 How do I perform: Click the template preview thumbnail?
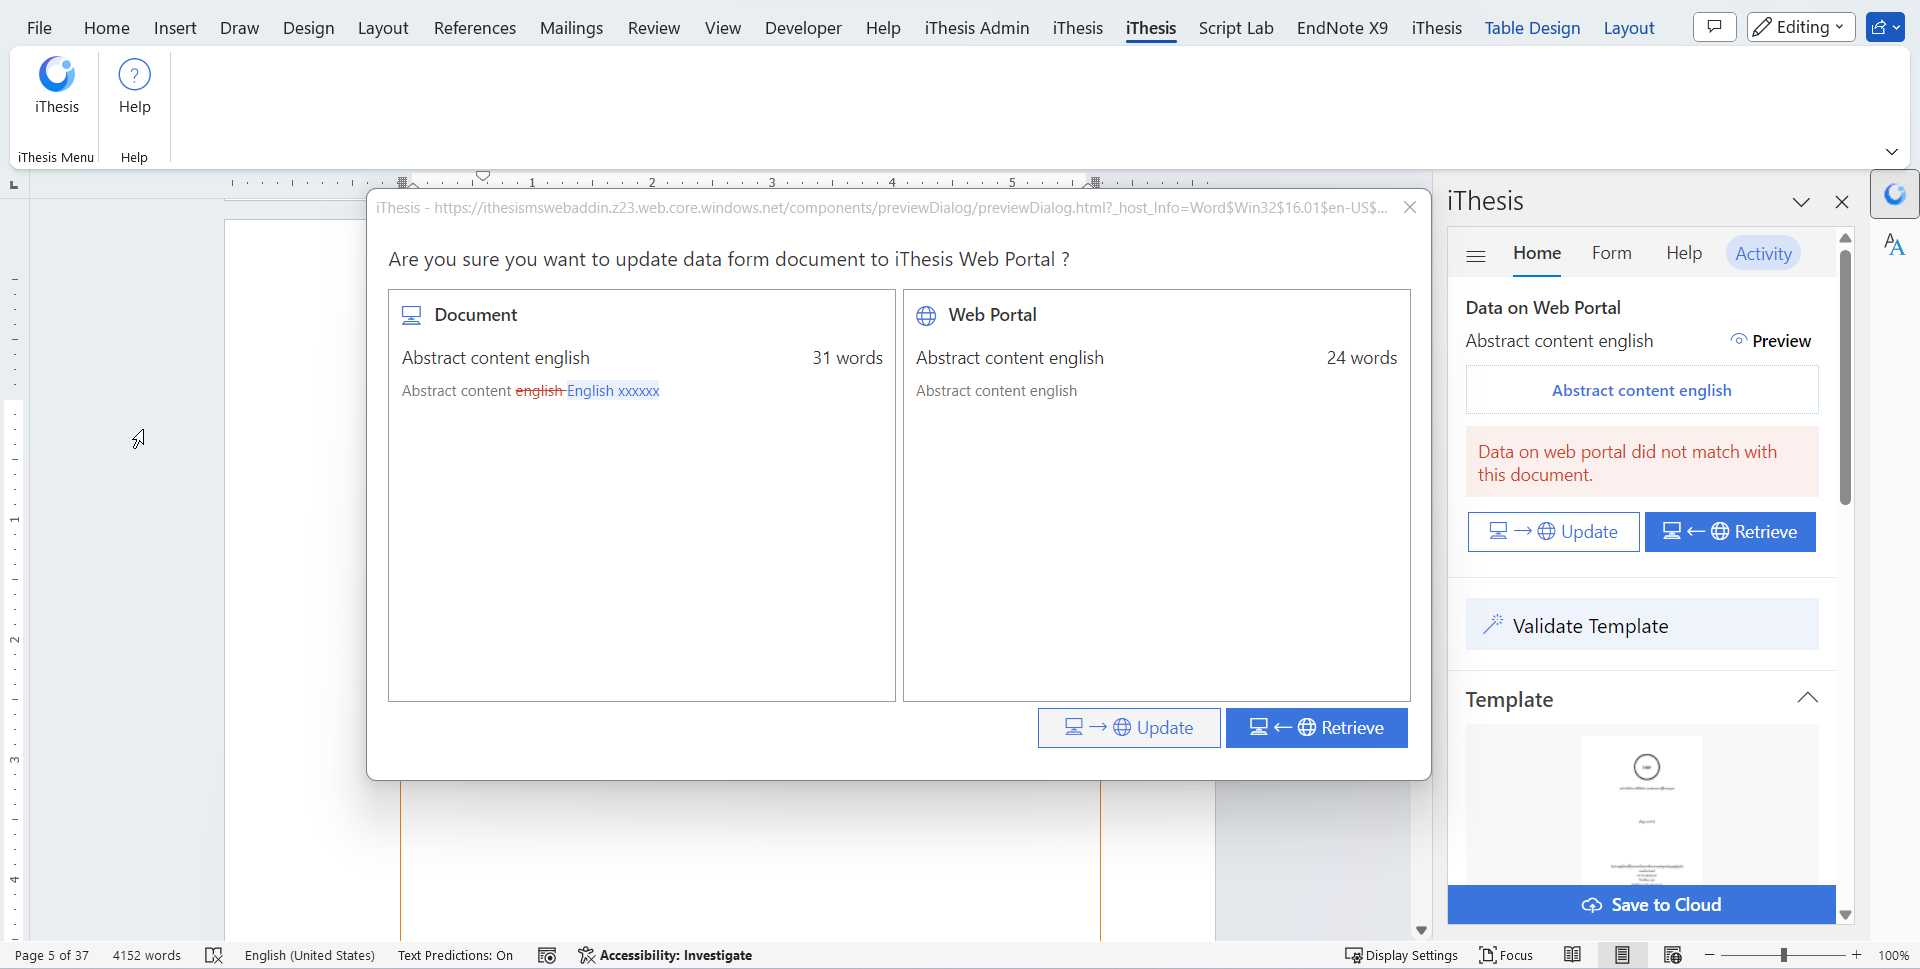[x=1642, y=810]
